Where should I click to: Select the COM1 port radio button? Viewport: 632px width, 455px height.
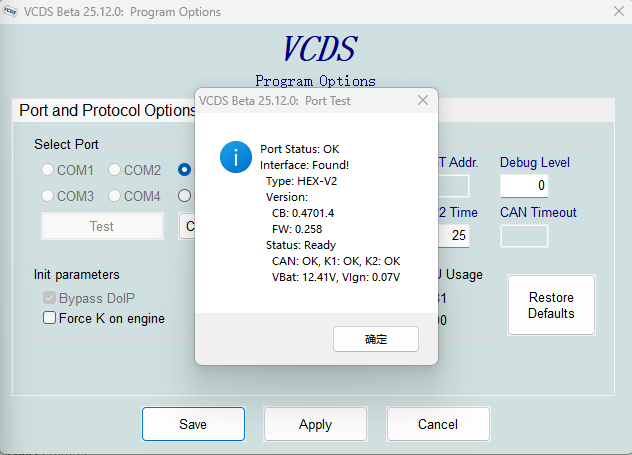click(48, 170)
